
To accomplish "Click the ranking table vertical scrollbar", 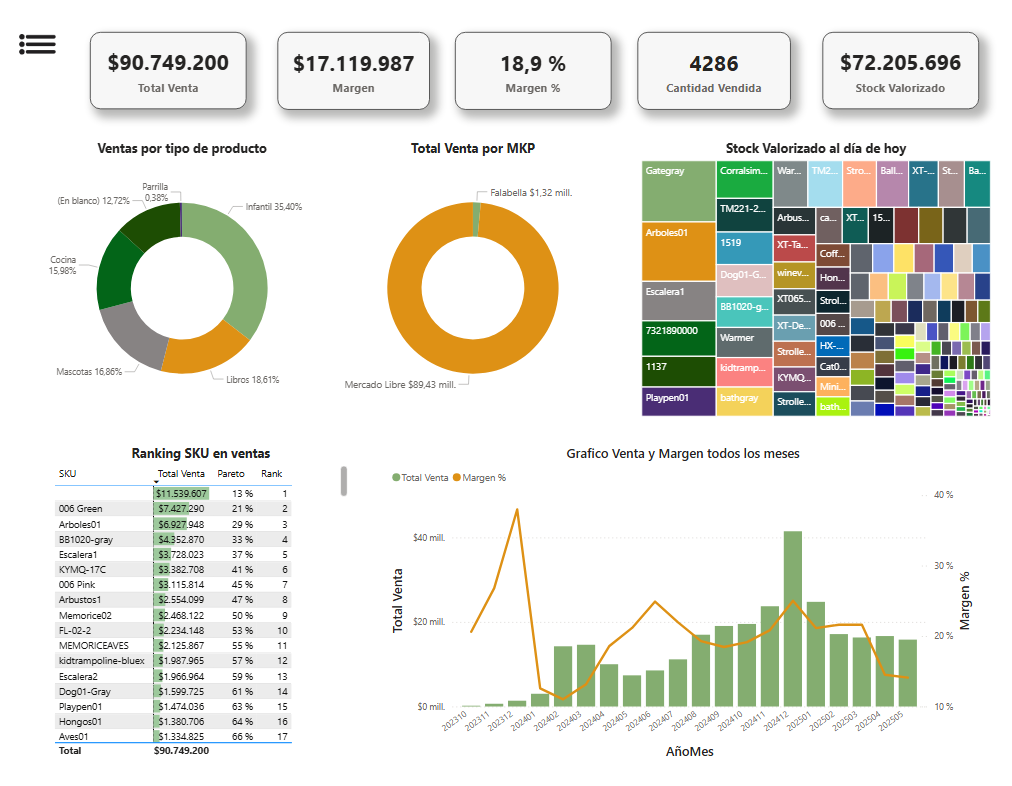I will pyautogui.click(x=344, y=480).
